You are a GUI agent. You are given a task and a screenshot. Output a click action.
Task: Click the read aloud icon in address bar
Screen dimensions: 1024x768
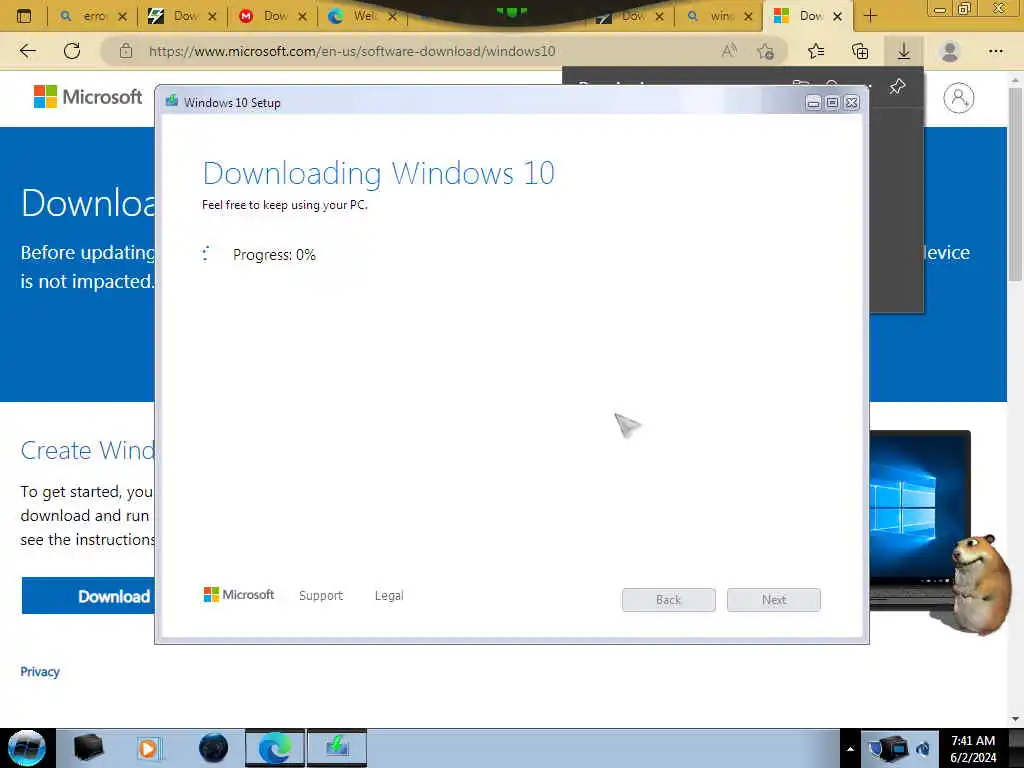[x=729, y=51]
